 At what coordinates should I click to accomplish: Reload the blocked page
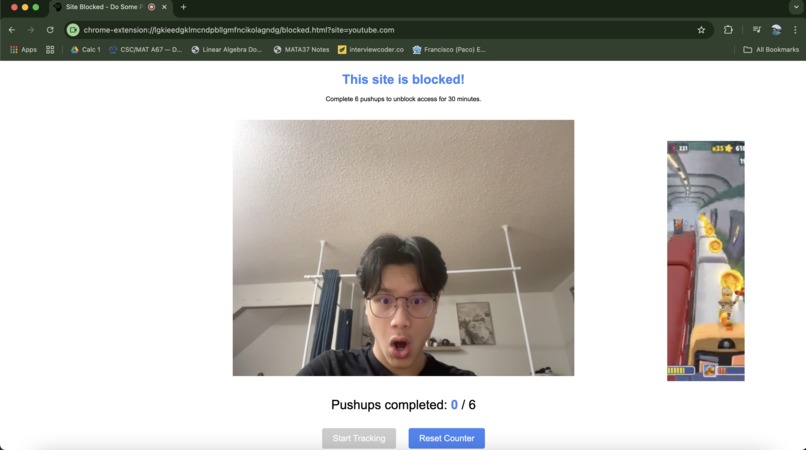50,30
